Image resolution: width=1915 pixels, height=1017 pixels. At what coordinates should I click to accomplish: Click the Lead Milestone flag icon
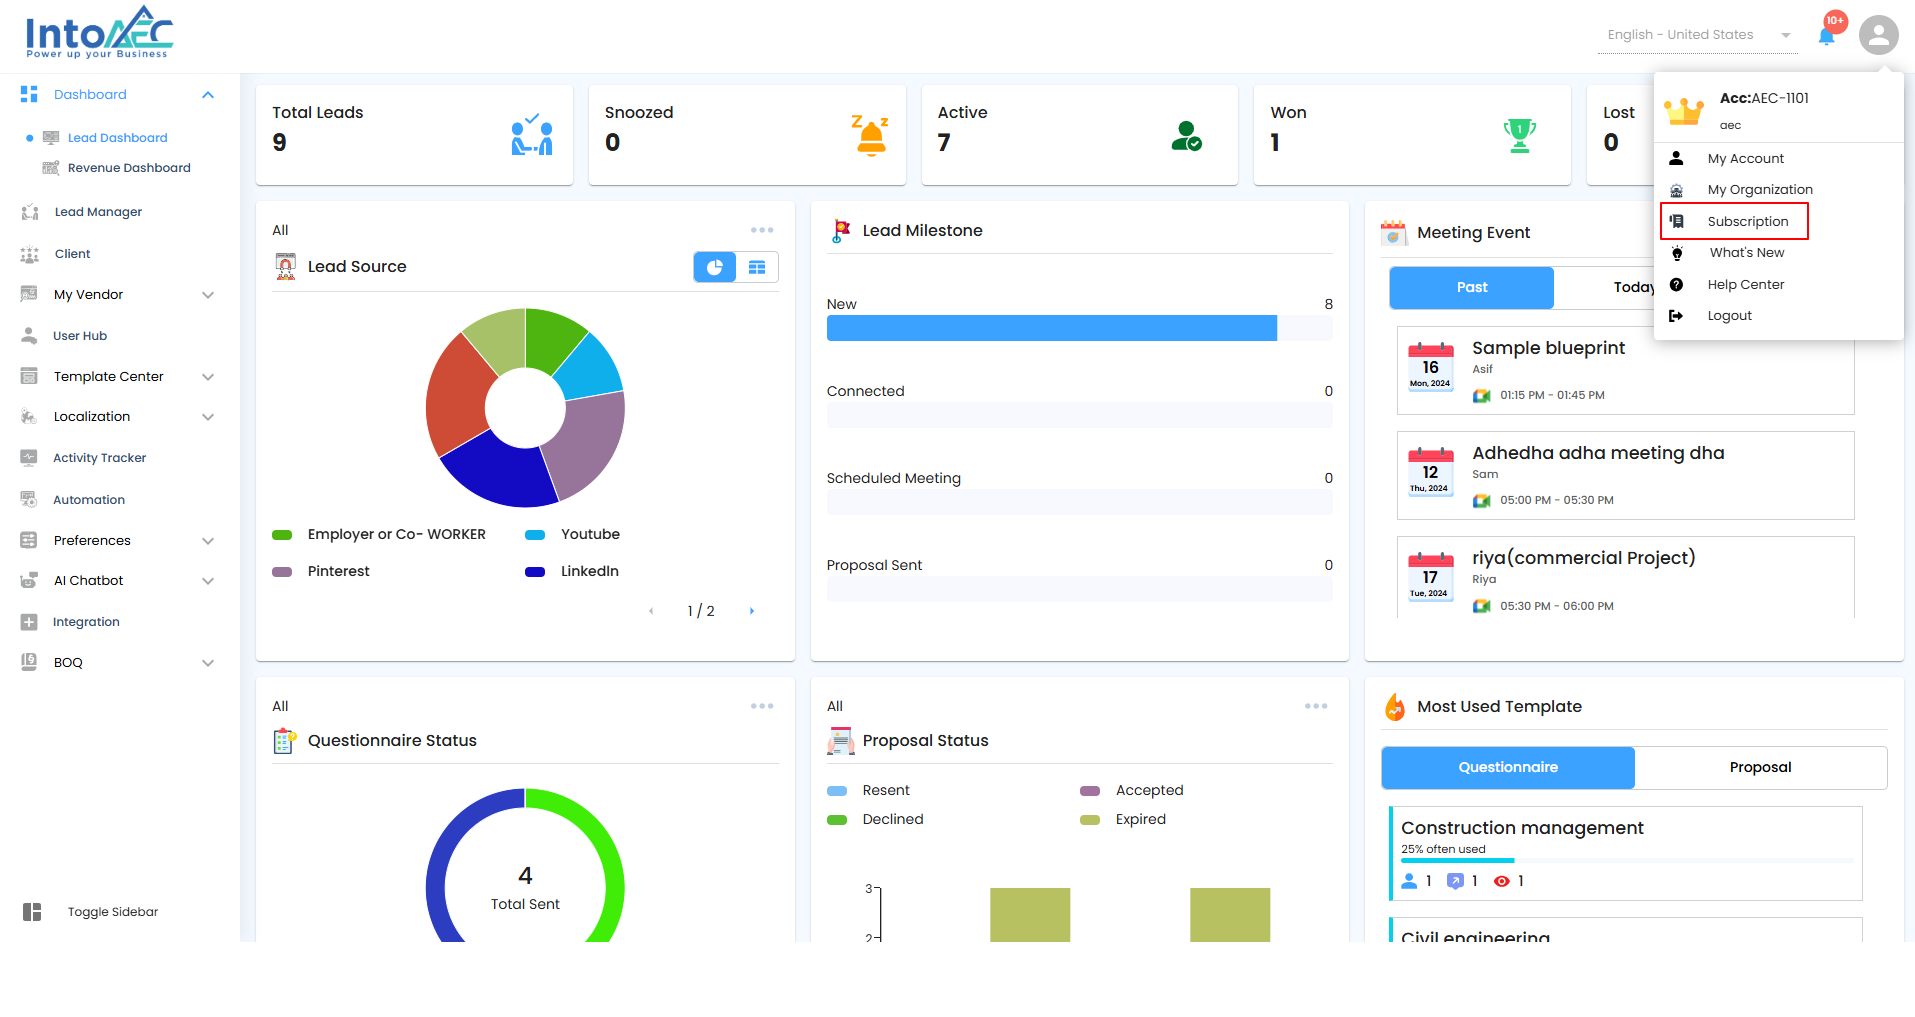tap(841, 231)
